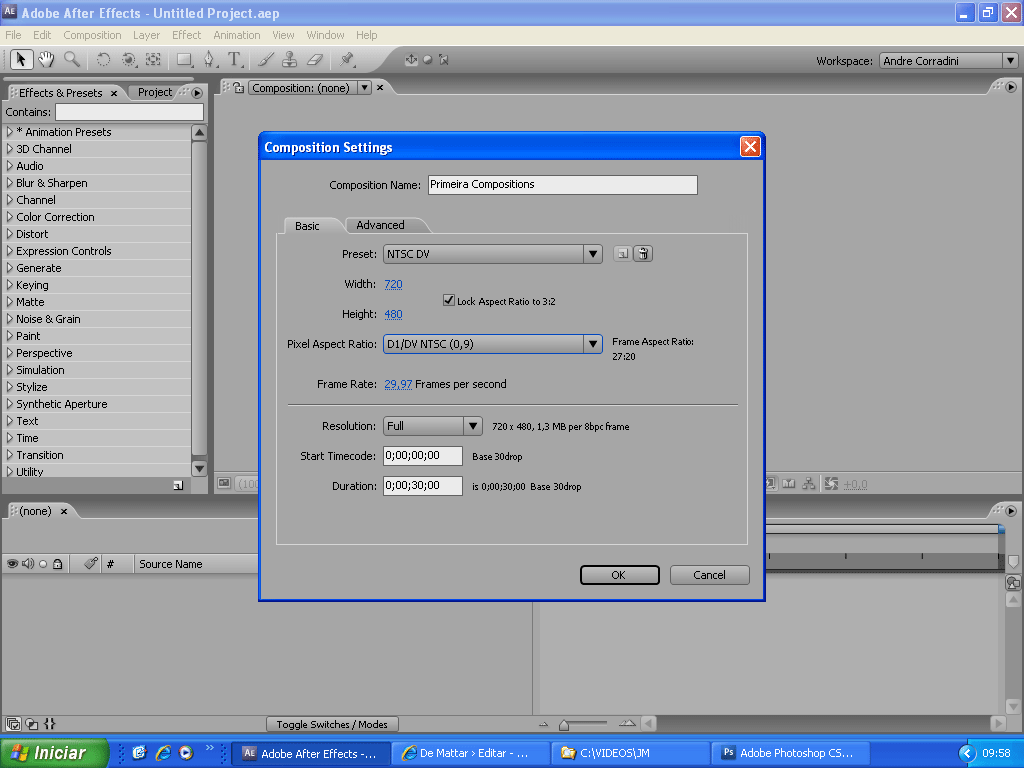The width and height of the screenshot is (1024, 768).
Task: Click the Always Preview This View icon
Action: pyautogui.click(x=224, y=483)
